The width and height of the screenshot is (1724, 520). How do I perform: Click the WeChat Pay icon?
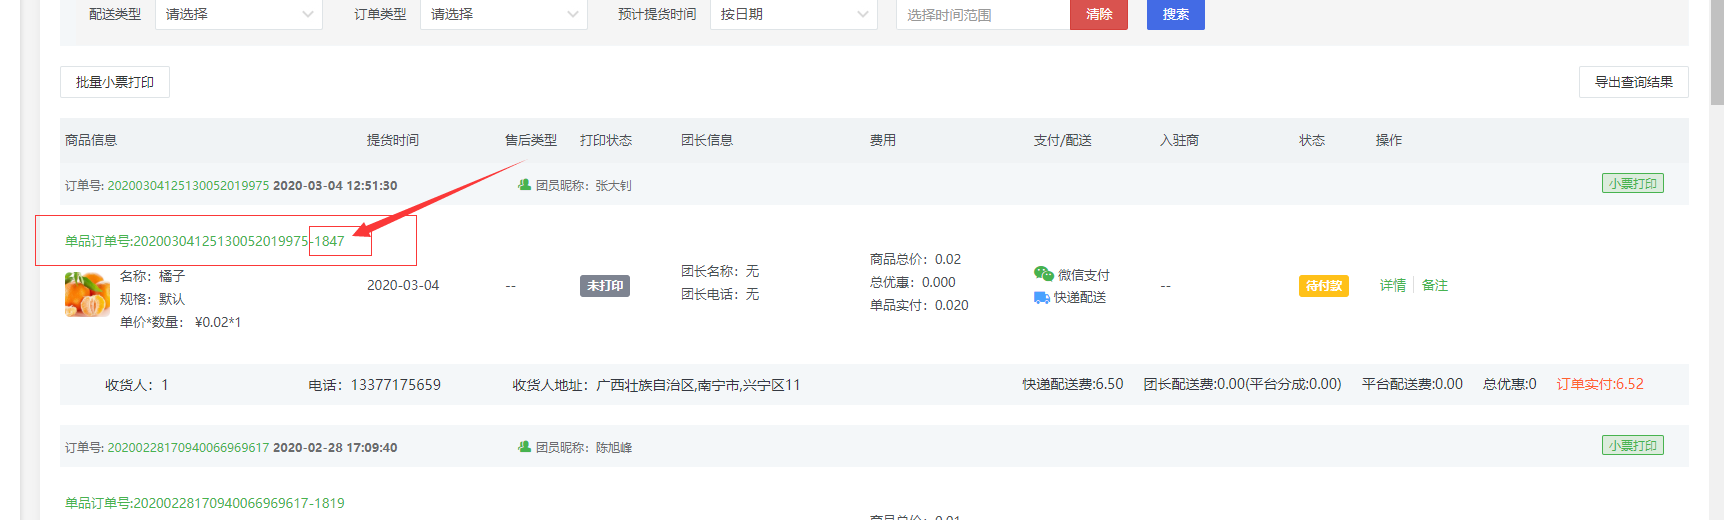pos(1043,274)
